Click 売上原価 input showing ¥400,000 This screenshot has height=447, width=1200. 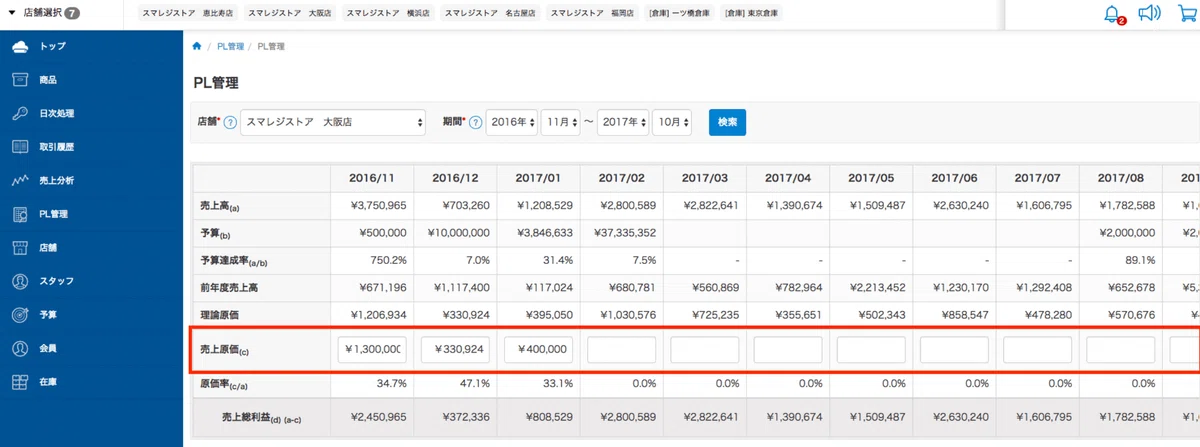point(538,350)
